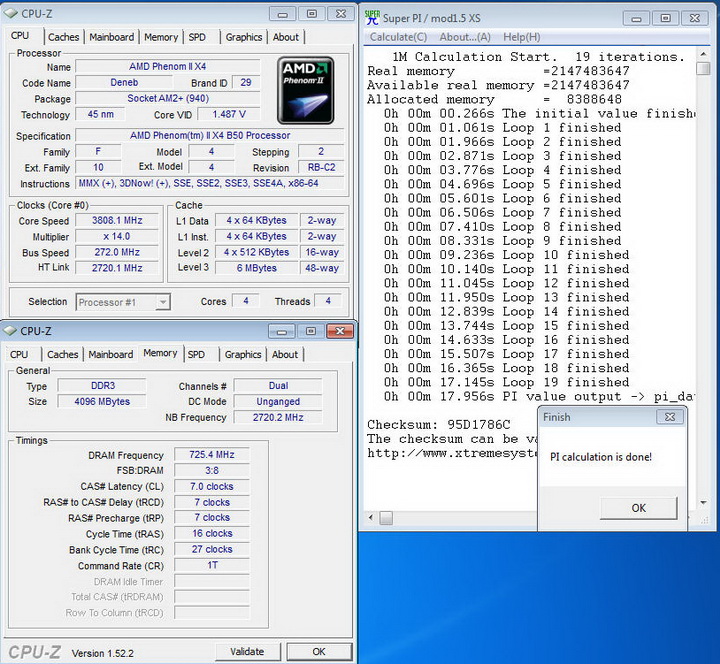Click the Specification field AMD Phenom II X4 B50
Screen dimensions: 720x664
[210, 135]
